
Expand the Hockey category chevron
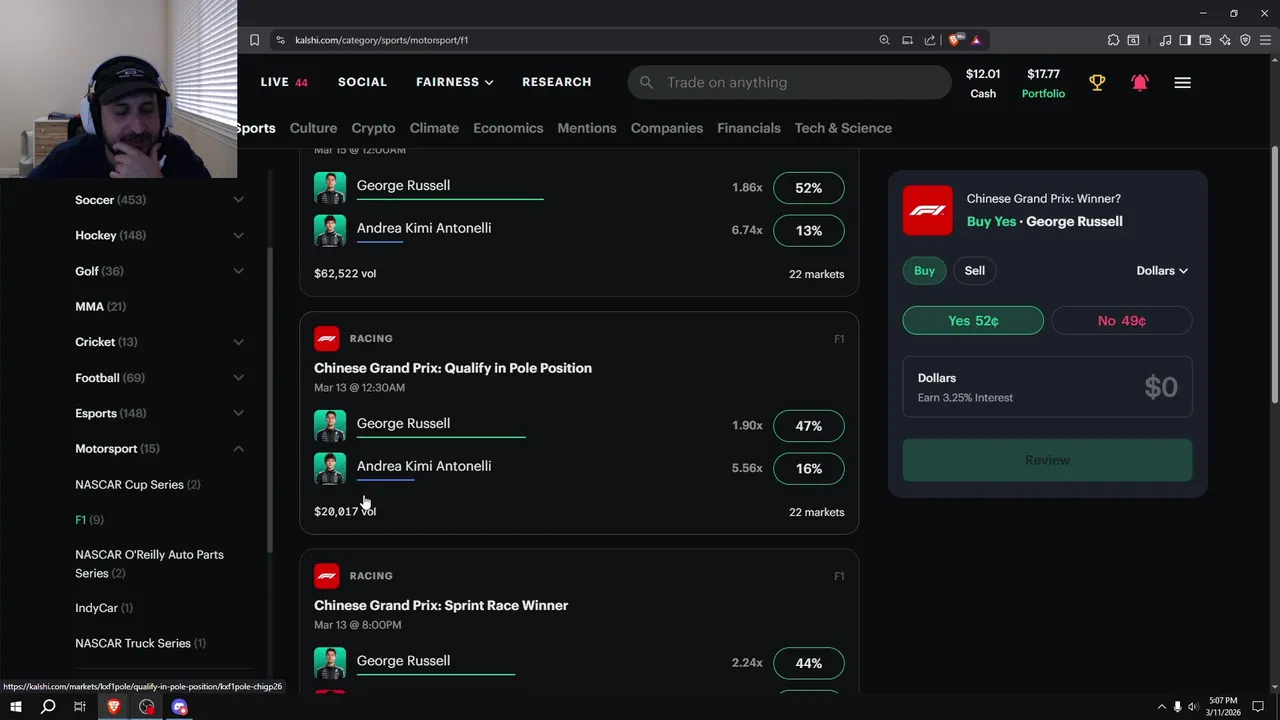pos(238,235)
